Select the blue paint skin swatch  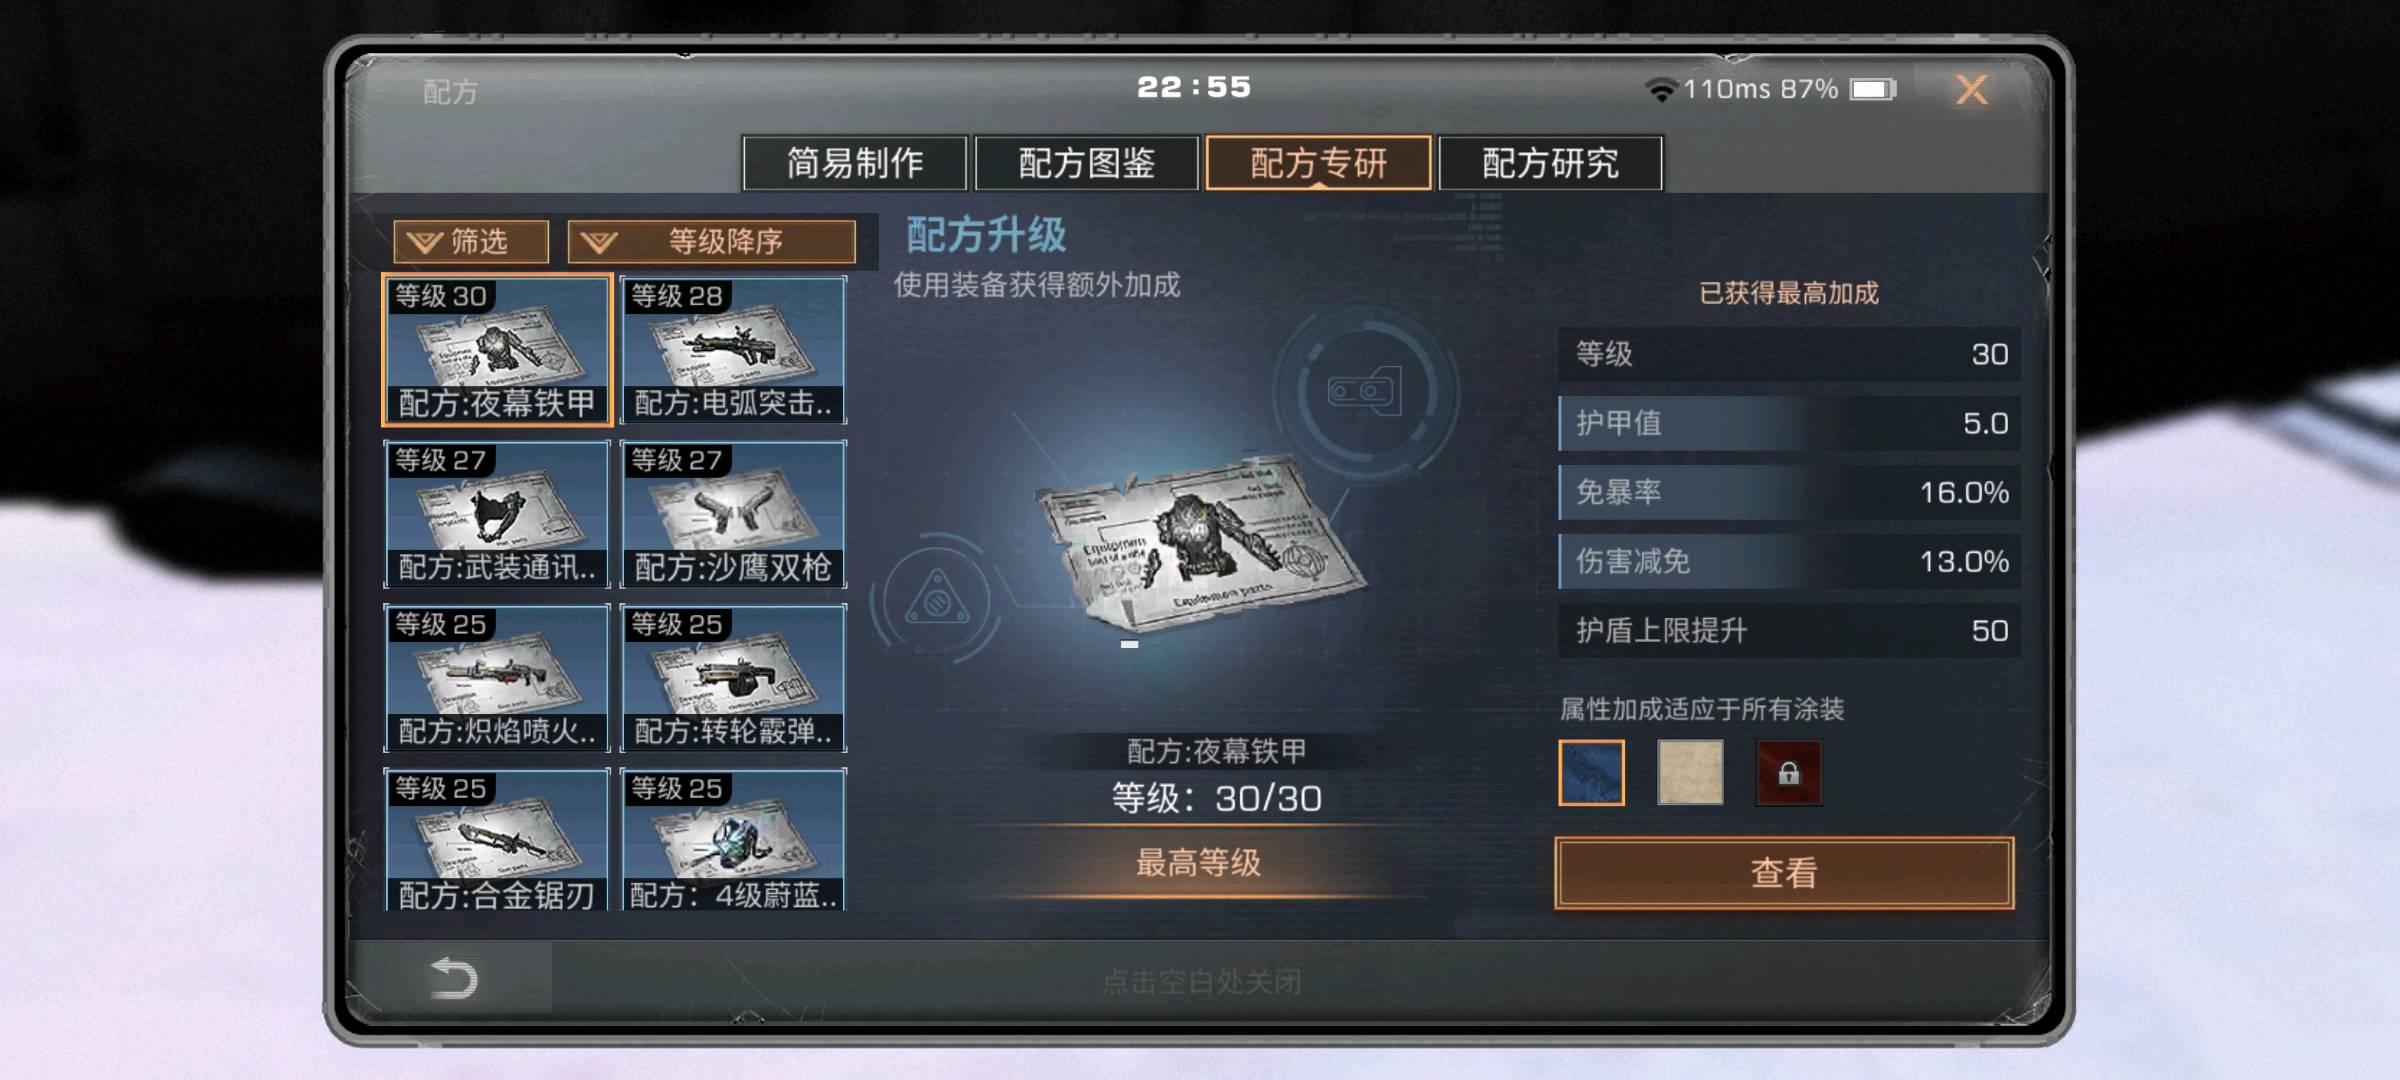1592,773
